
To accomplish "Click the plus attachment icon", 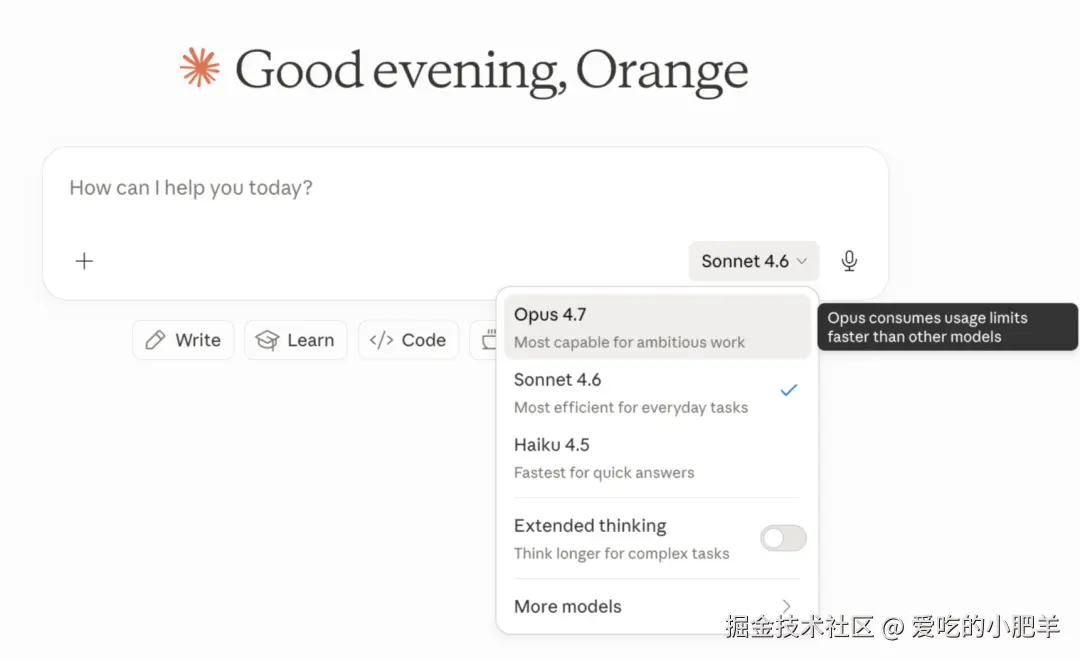I will click(84, 261).
